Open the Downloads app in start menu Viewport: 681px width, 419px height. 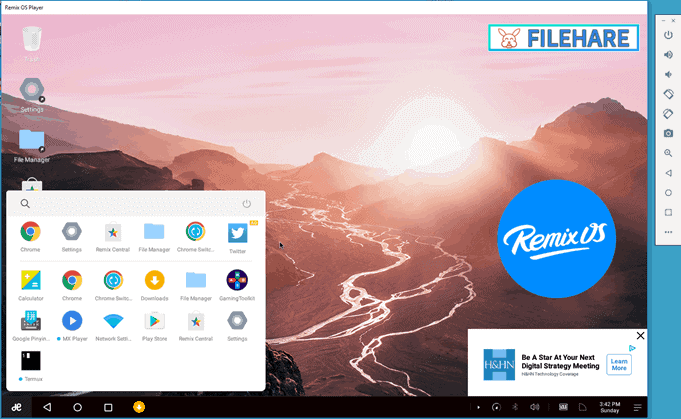point(155,280)
